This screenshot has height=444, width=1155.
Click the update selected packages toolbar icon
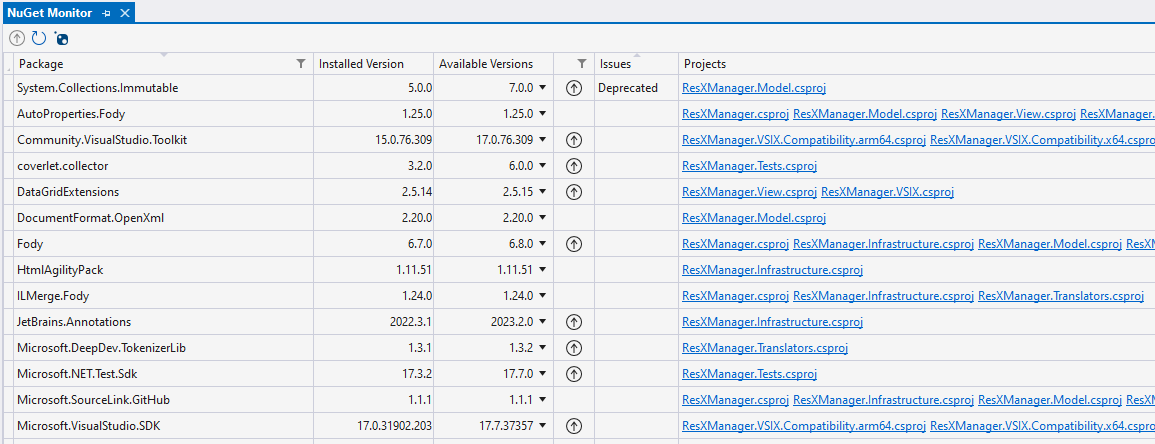(x=17, y=38)
